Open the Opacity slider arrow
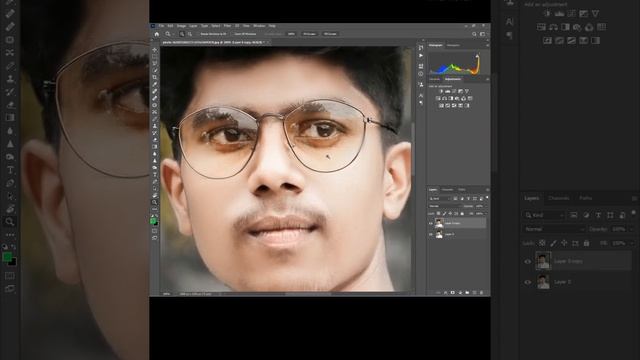 click(x=486, y=206)
